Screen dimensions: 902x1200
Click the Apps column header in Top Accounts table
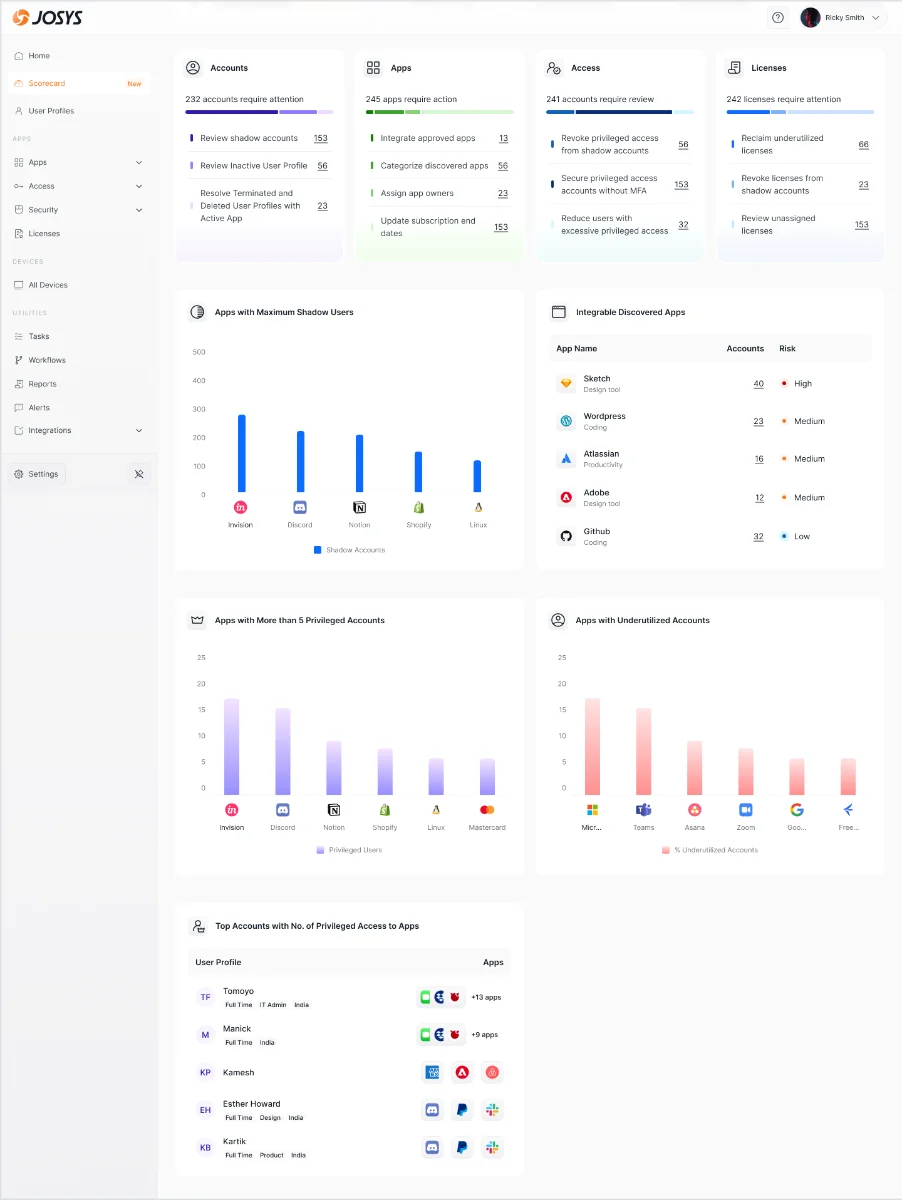[x=493, y=962]
